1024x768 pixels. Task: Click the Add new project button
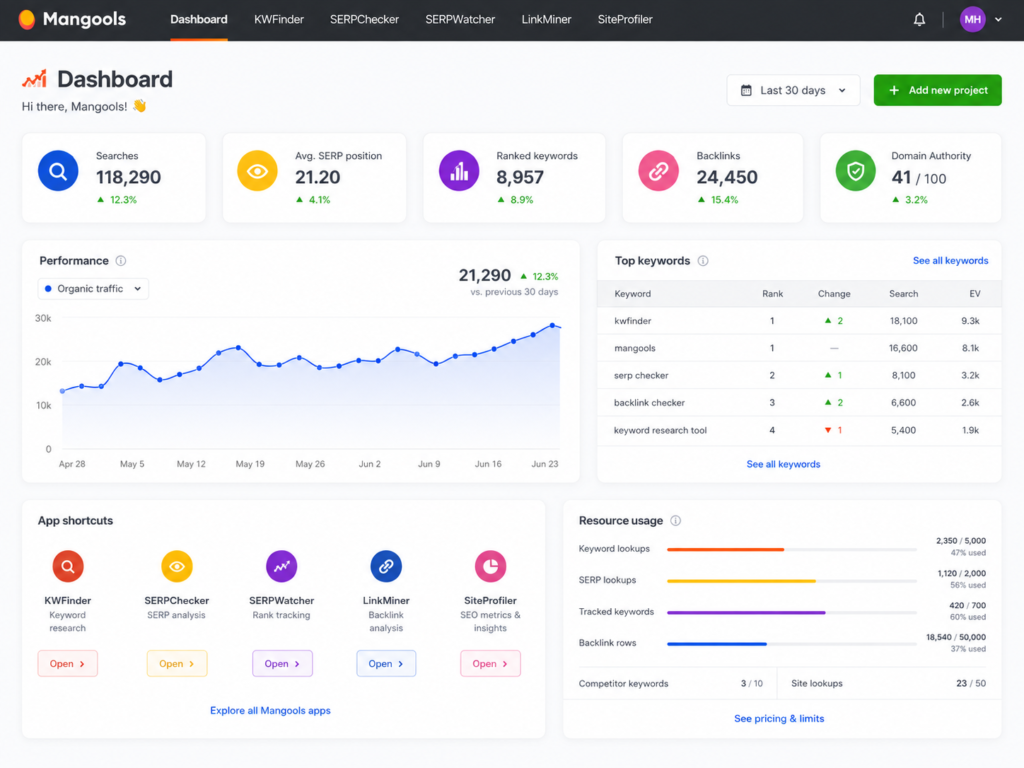pos(937,90)
